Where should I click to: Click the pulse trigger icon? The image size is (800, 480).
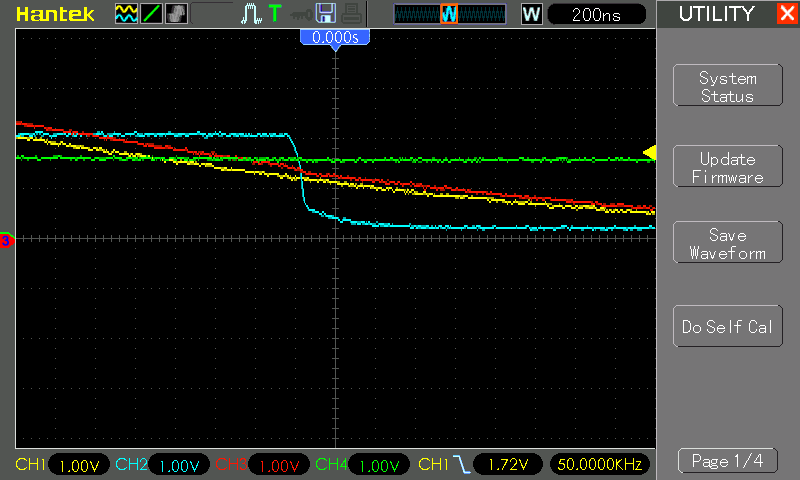(x=251, y=14)
